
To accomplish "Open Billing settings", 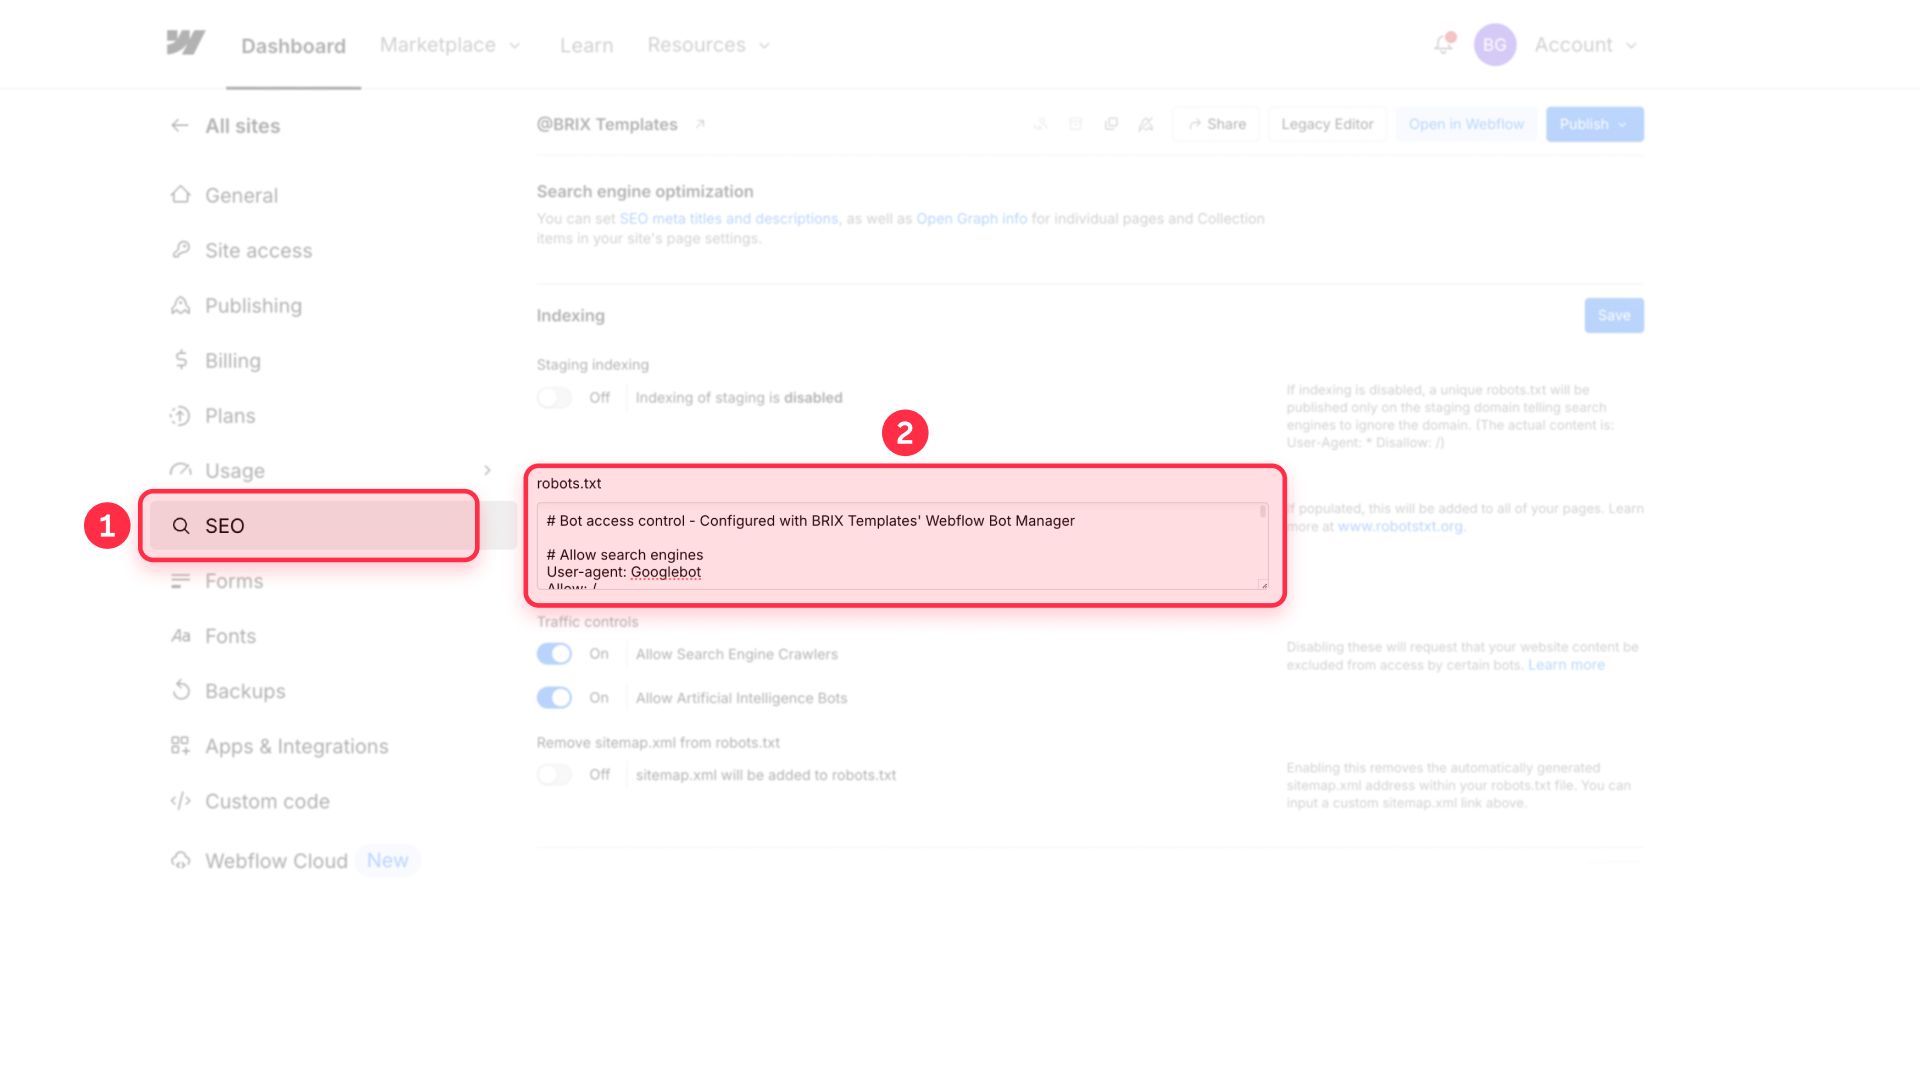I will (x=233, y=360).
